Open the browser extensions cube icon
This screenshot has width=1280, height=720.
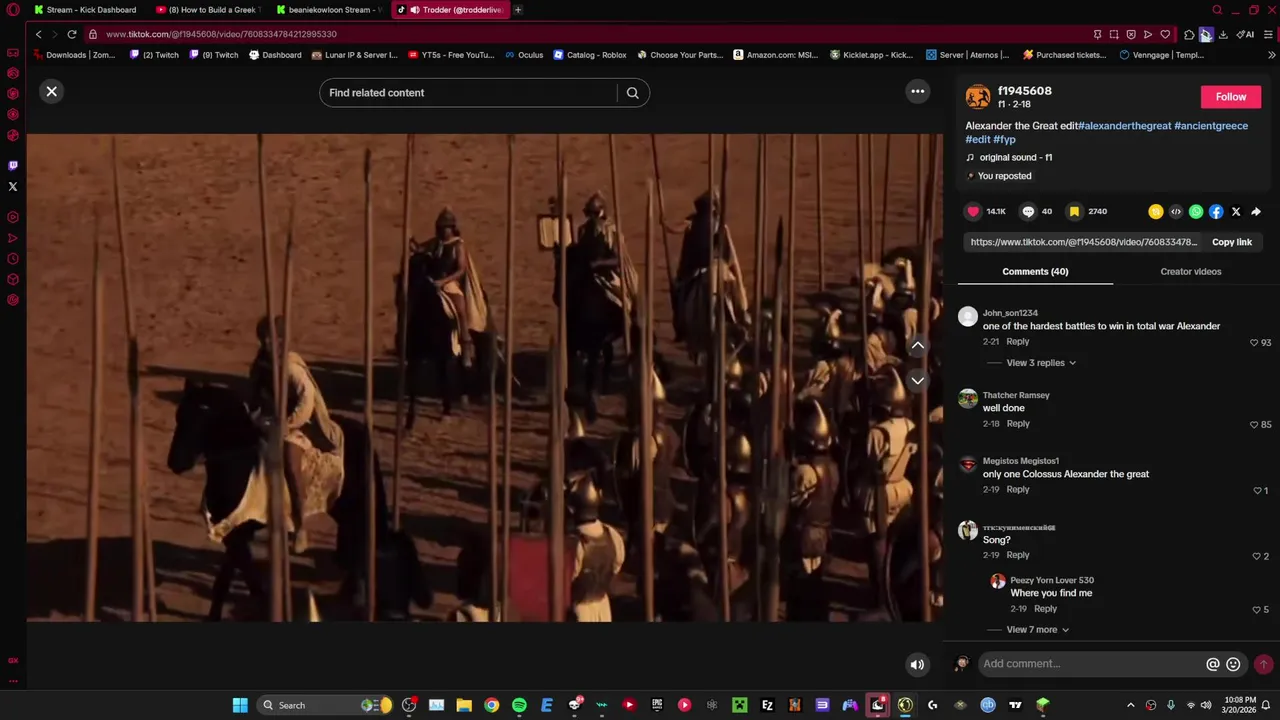click(1189, 34)
